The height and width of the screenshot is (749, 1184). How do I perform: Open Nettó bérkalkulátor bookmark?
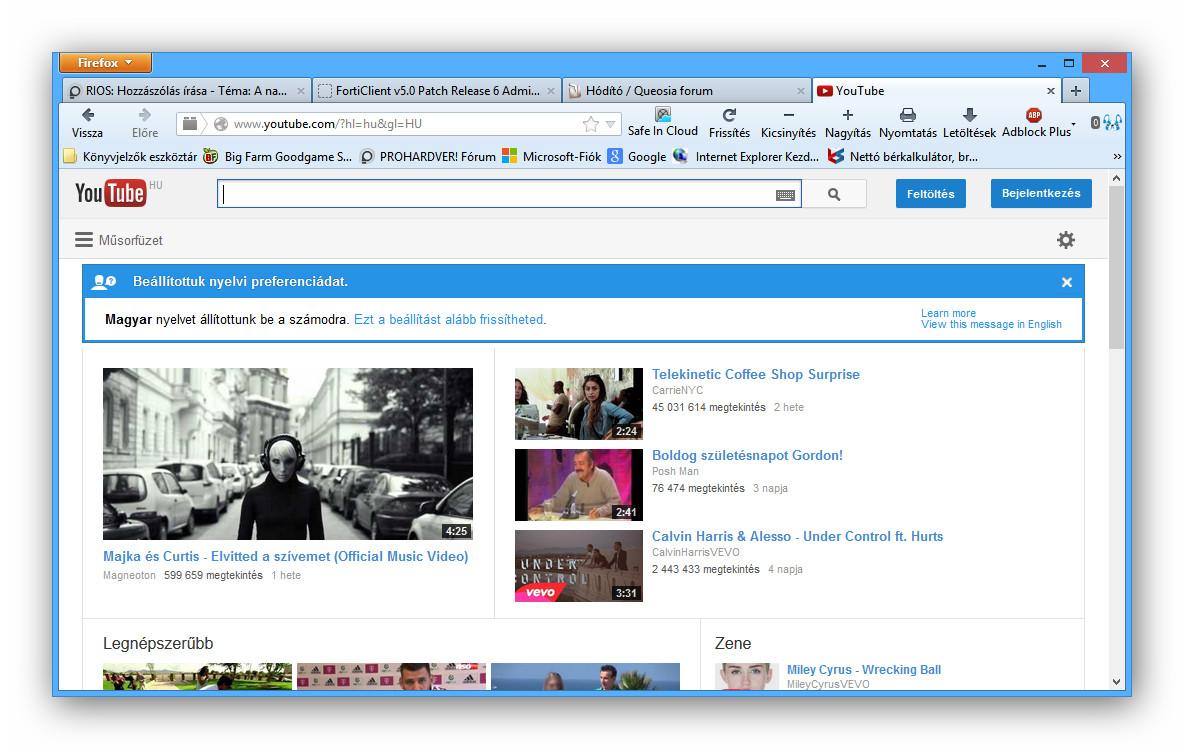[x=902, y=156]
